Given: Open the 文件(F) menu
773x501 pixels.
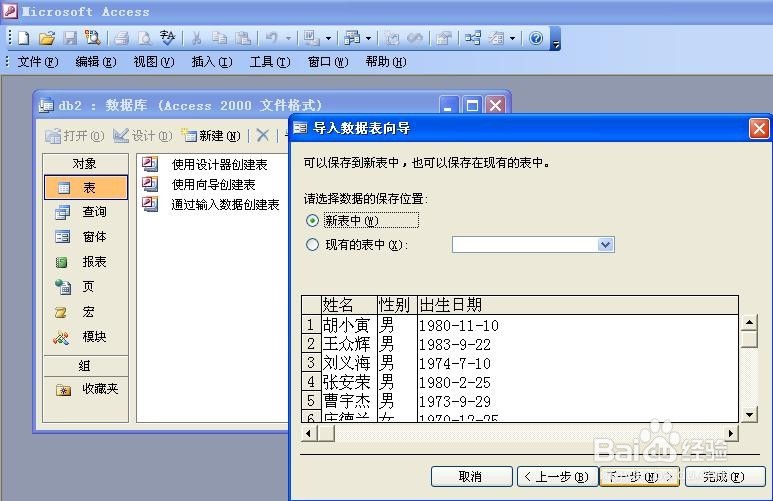Looking at the screenshot, I should [37, 62].
